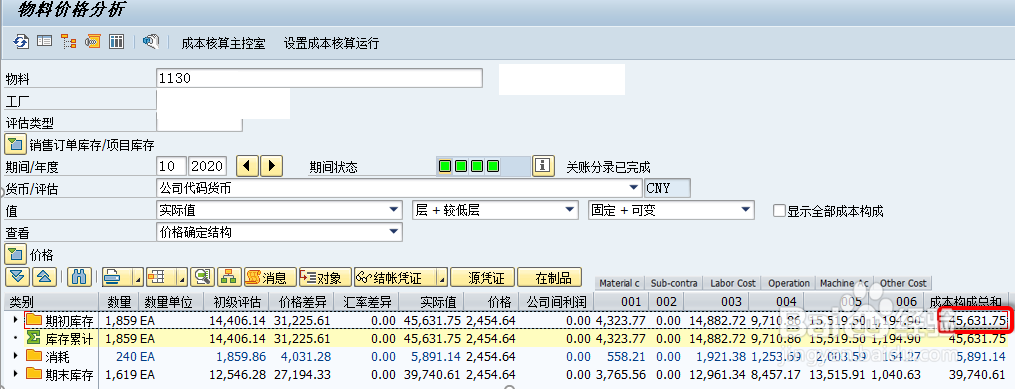Click the column table settings icon
Image resolution: width=1015 pixels, height=389 pixels.
point(117,42)
